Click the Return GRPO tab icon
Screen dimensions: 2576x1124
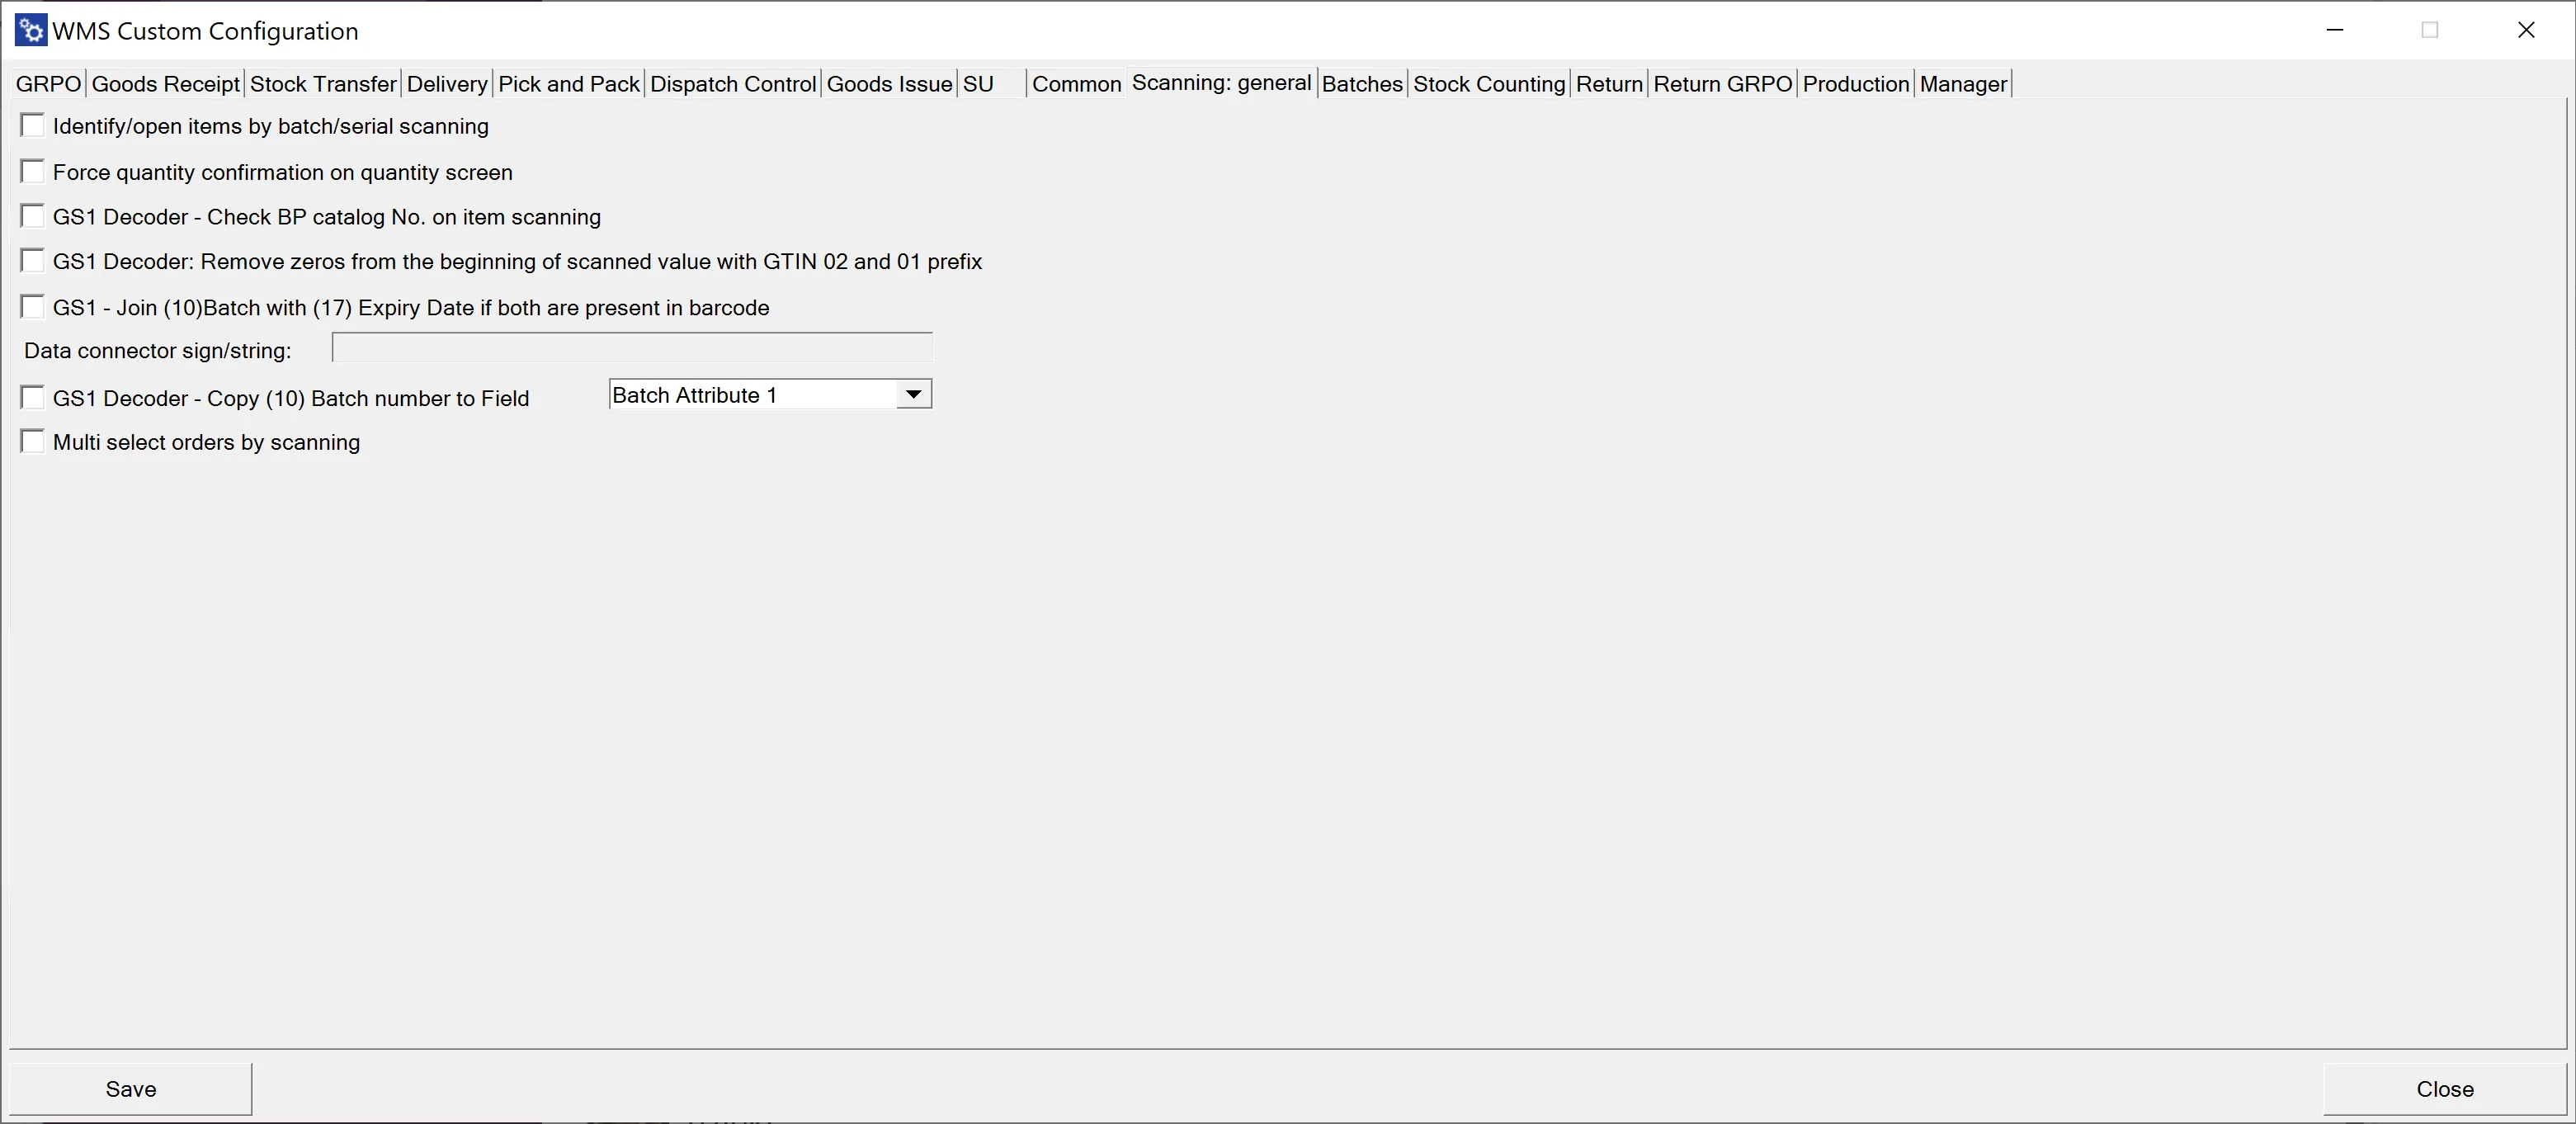(x=1722, y=84)
